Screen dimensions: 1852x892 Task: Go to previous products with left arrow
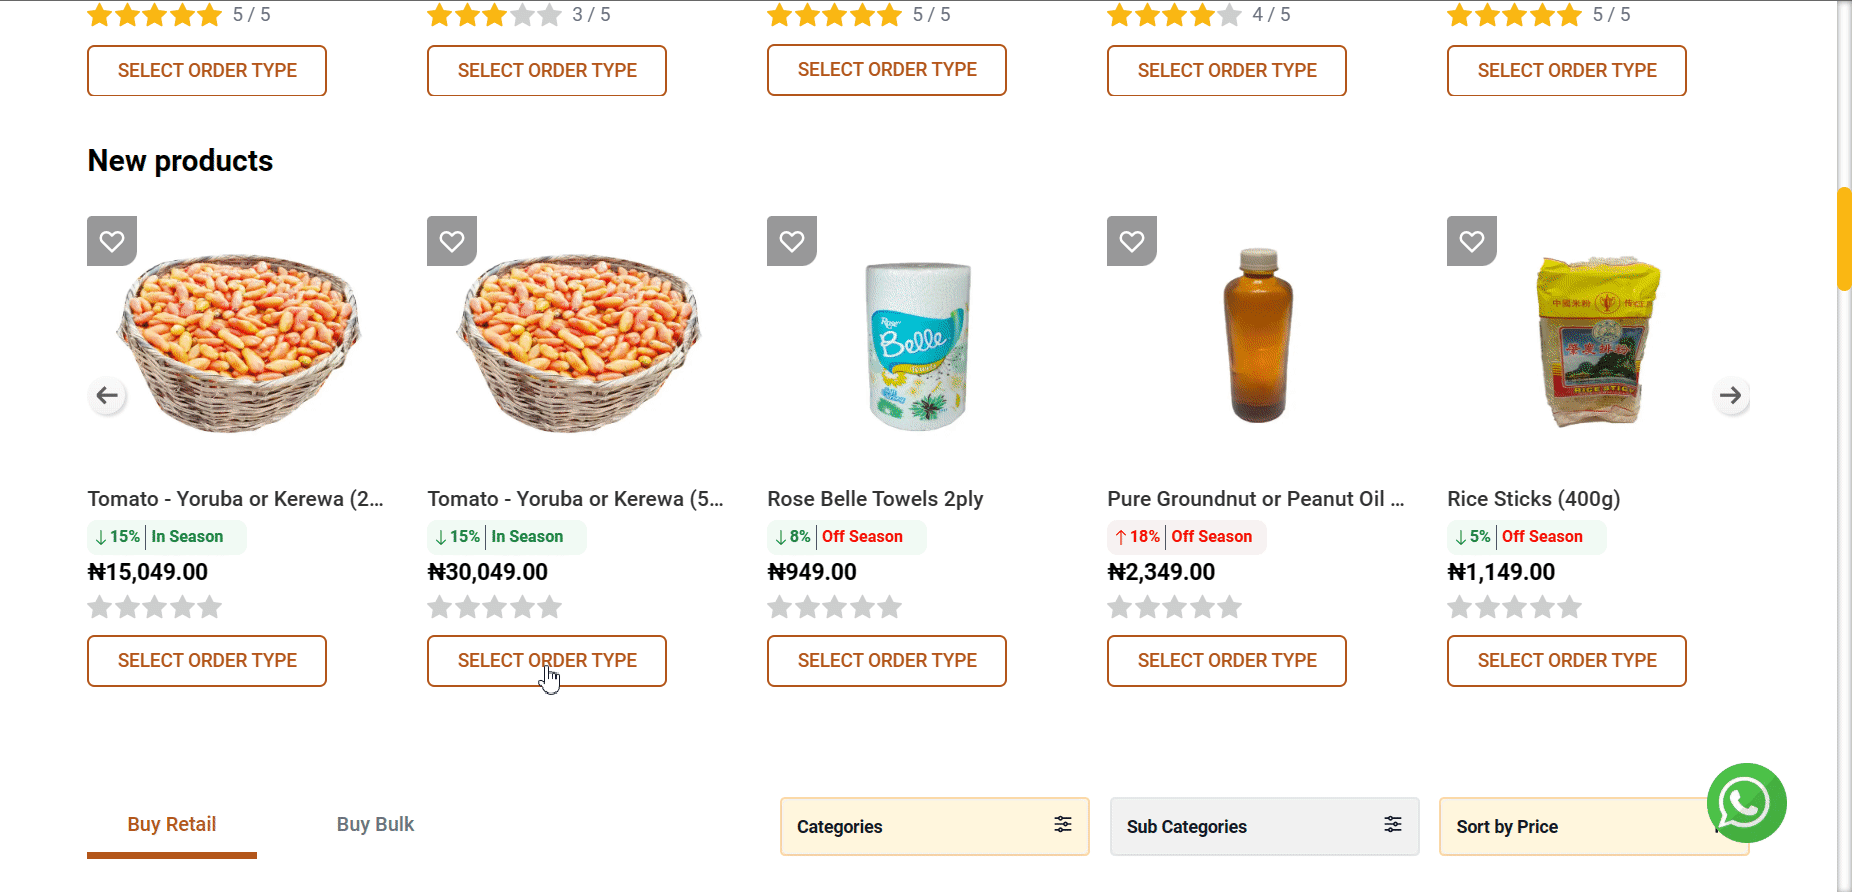[107, 395]
